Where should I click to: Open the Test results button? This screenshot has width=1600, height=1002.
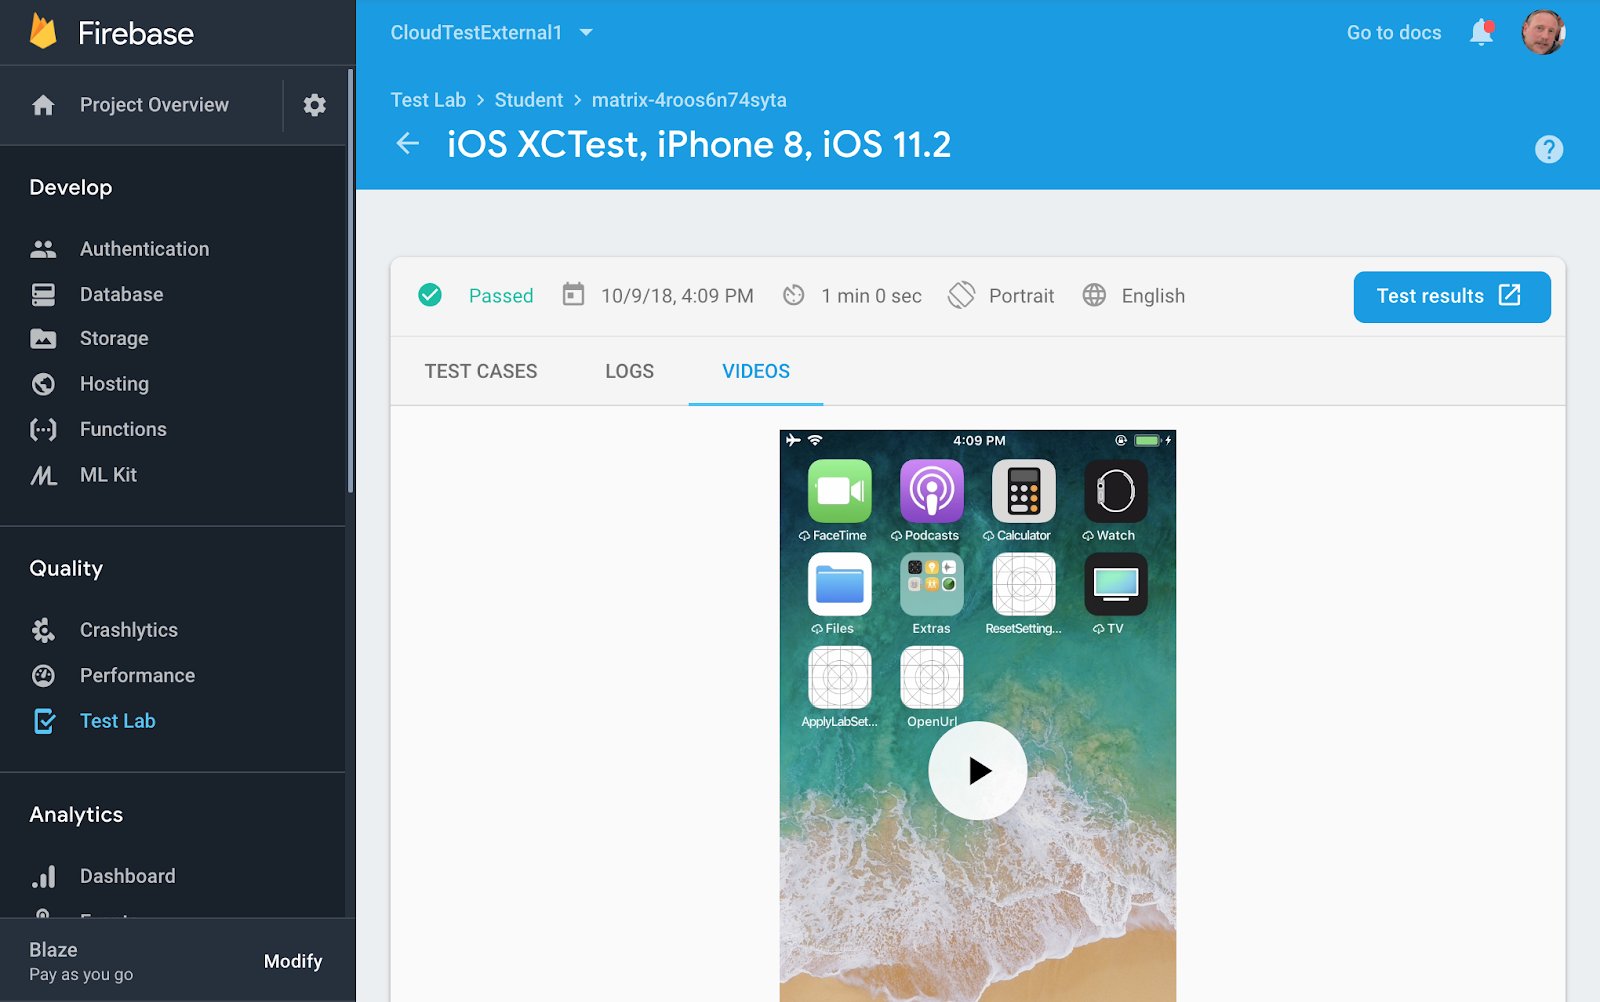point(1452,296)
